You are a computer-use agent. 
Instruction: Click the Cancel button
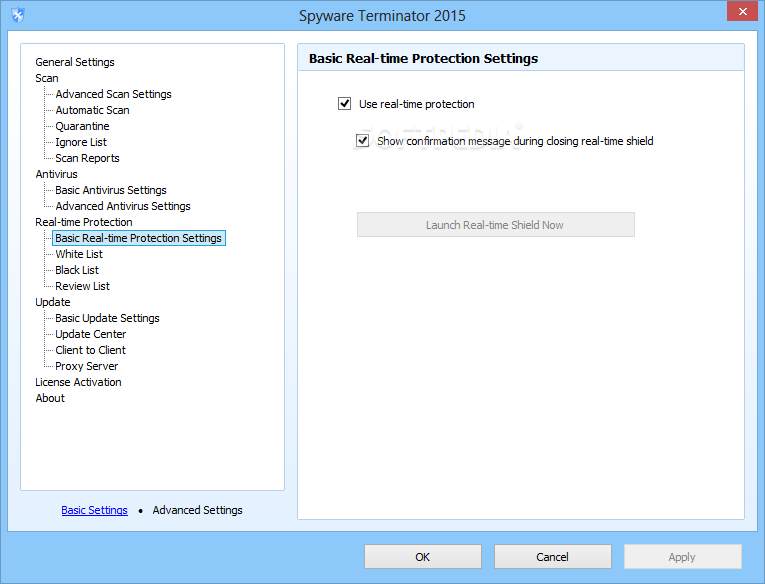[x=553, y=557]
